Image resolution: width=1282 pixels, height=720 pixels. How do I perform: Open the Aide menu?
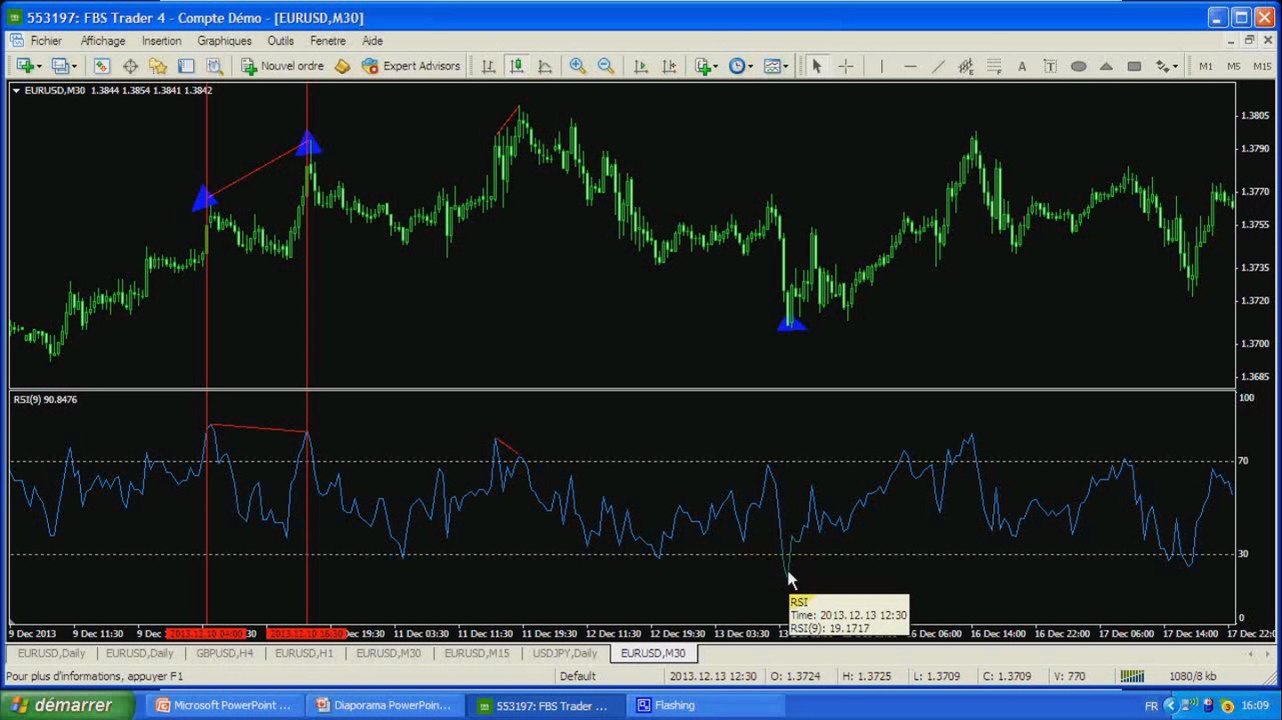tap(372, 41)
